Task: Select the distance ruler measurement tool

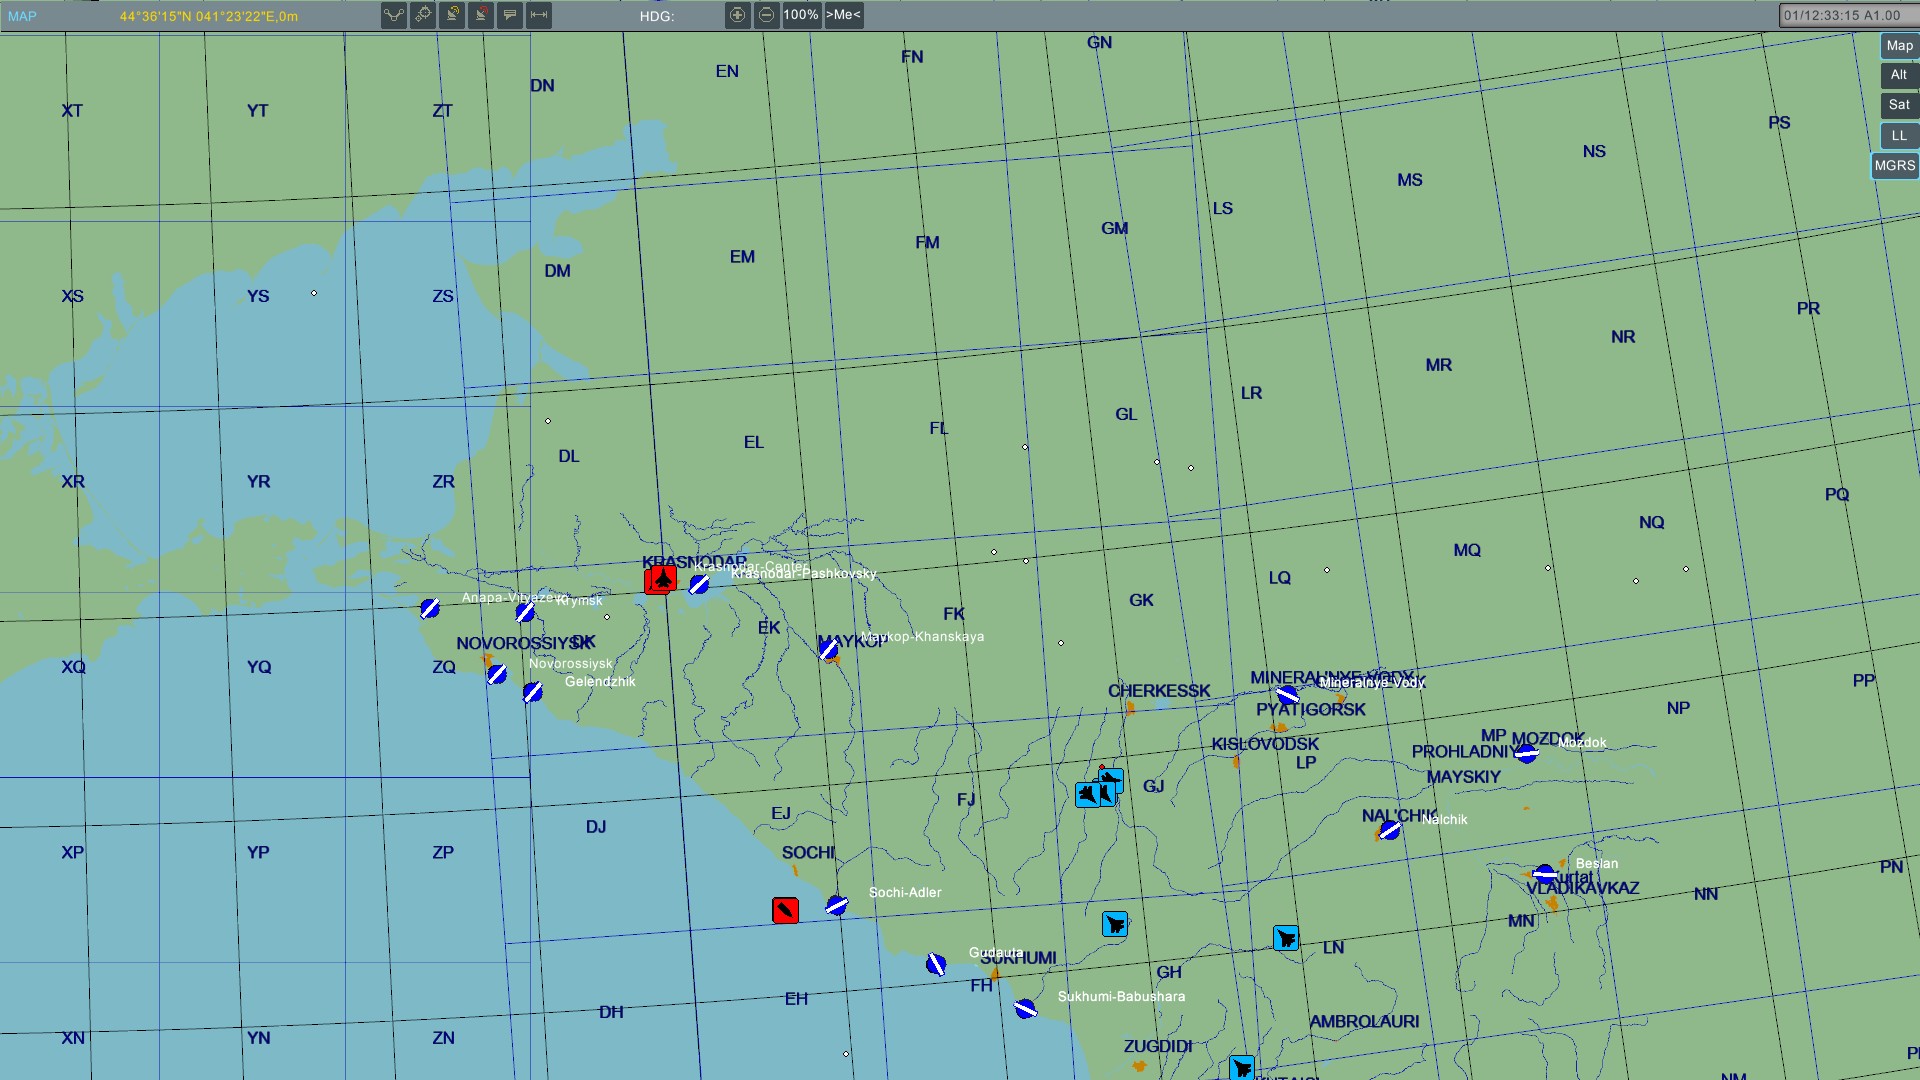Action: point(539,15)
